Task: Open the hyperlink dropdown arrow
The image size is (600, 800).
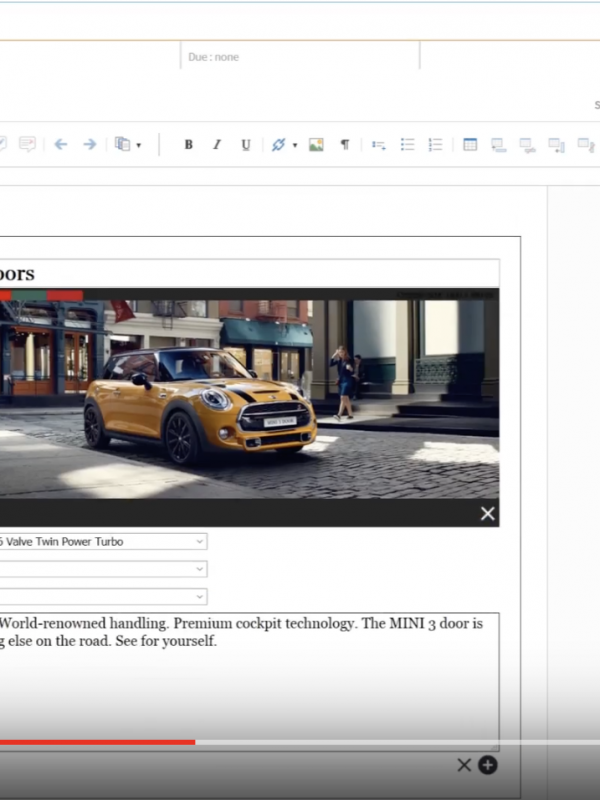Action: click(294, 145)
